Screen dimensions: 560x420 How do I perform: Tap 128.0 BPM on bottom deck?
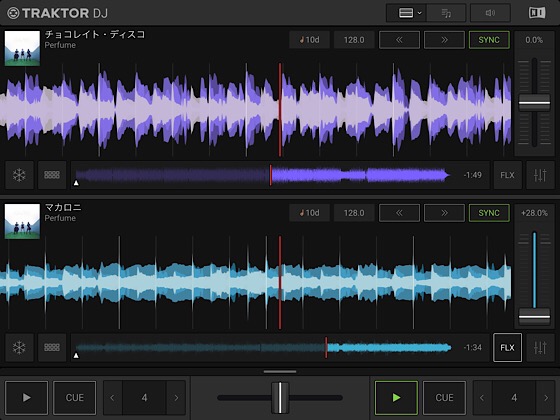tap(354, 213)
